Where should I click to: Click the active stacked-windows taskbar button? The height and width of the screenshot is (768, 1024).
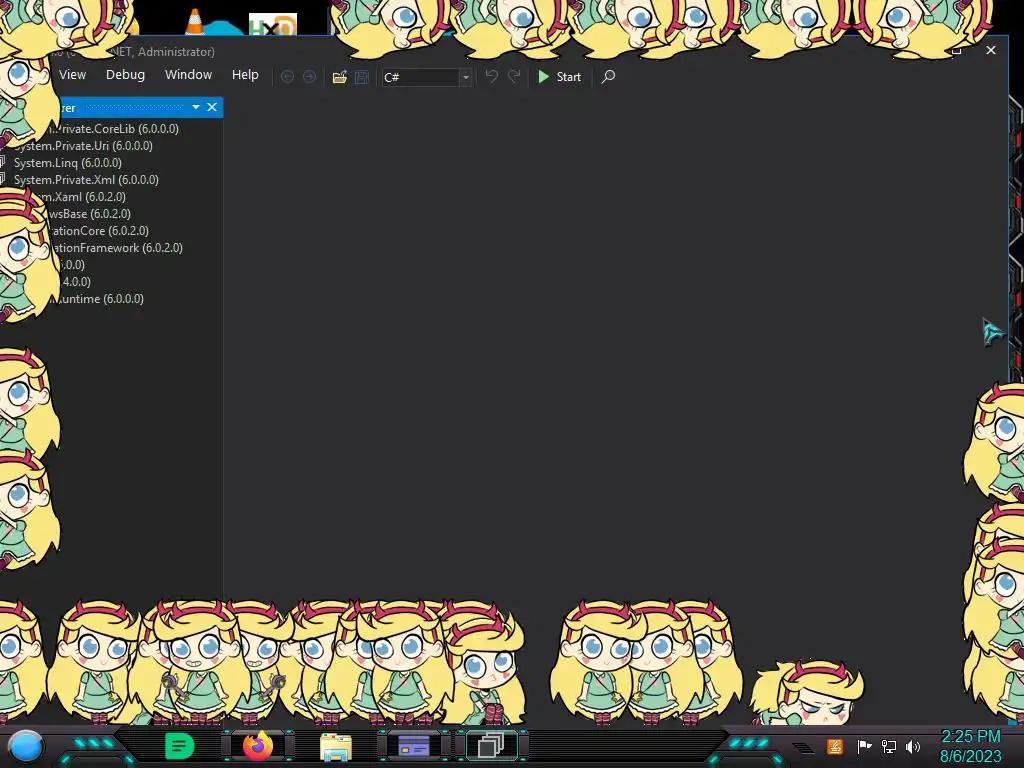(491, 745)
